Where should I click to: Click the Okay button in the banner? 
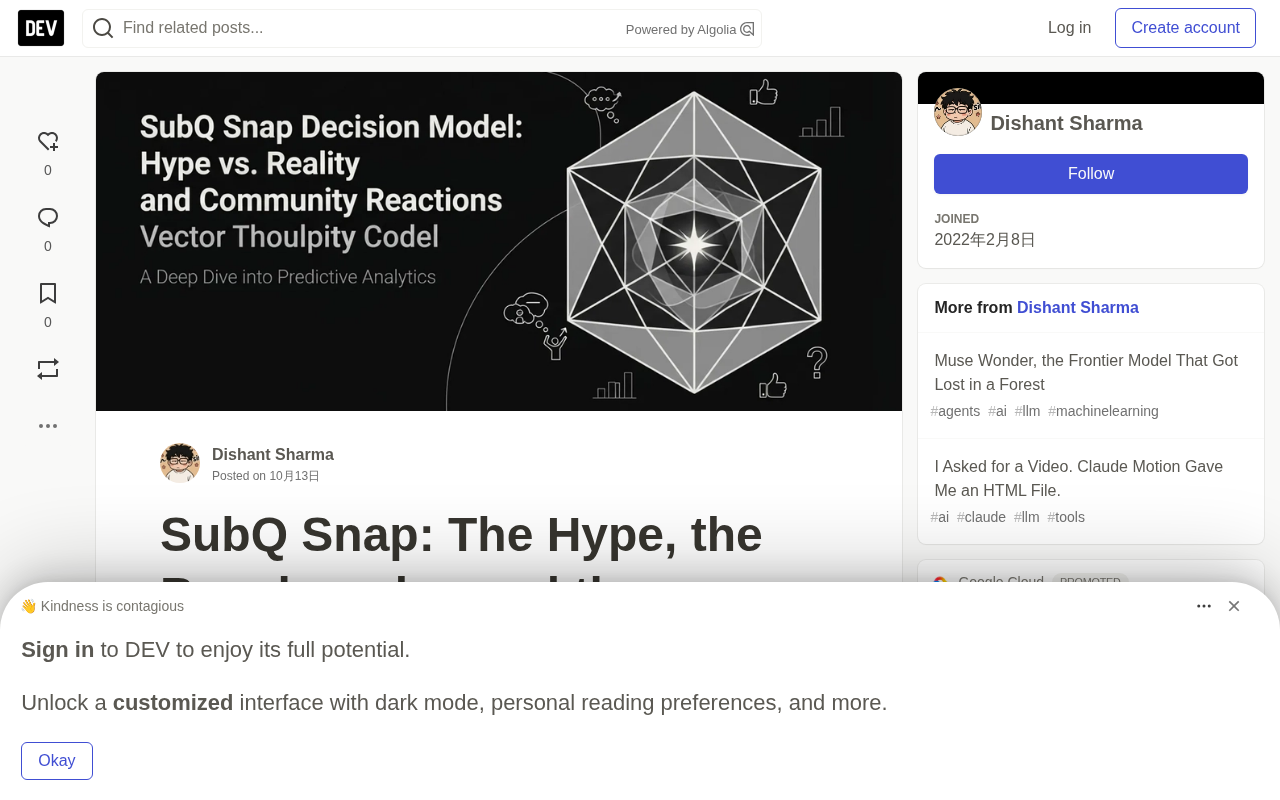tap(57, 761)
